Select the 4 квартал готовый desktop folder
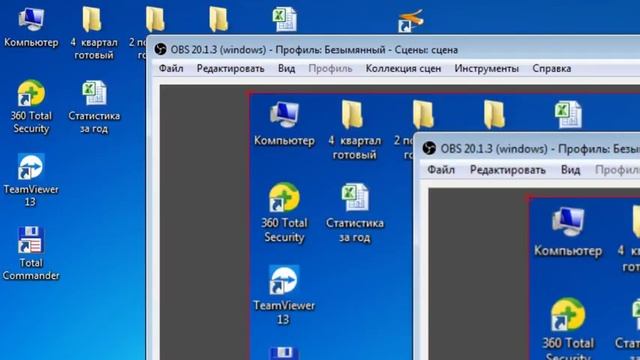The width and height of the screenshot is (640, 360). tap(93, 33)
